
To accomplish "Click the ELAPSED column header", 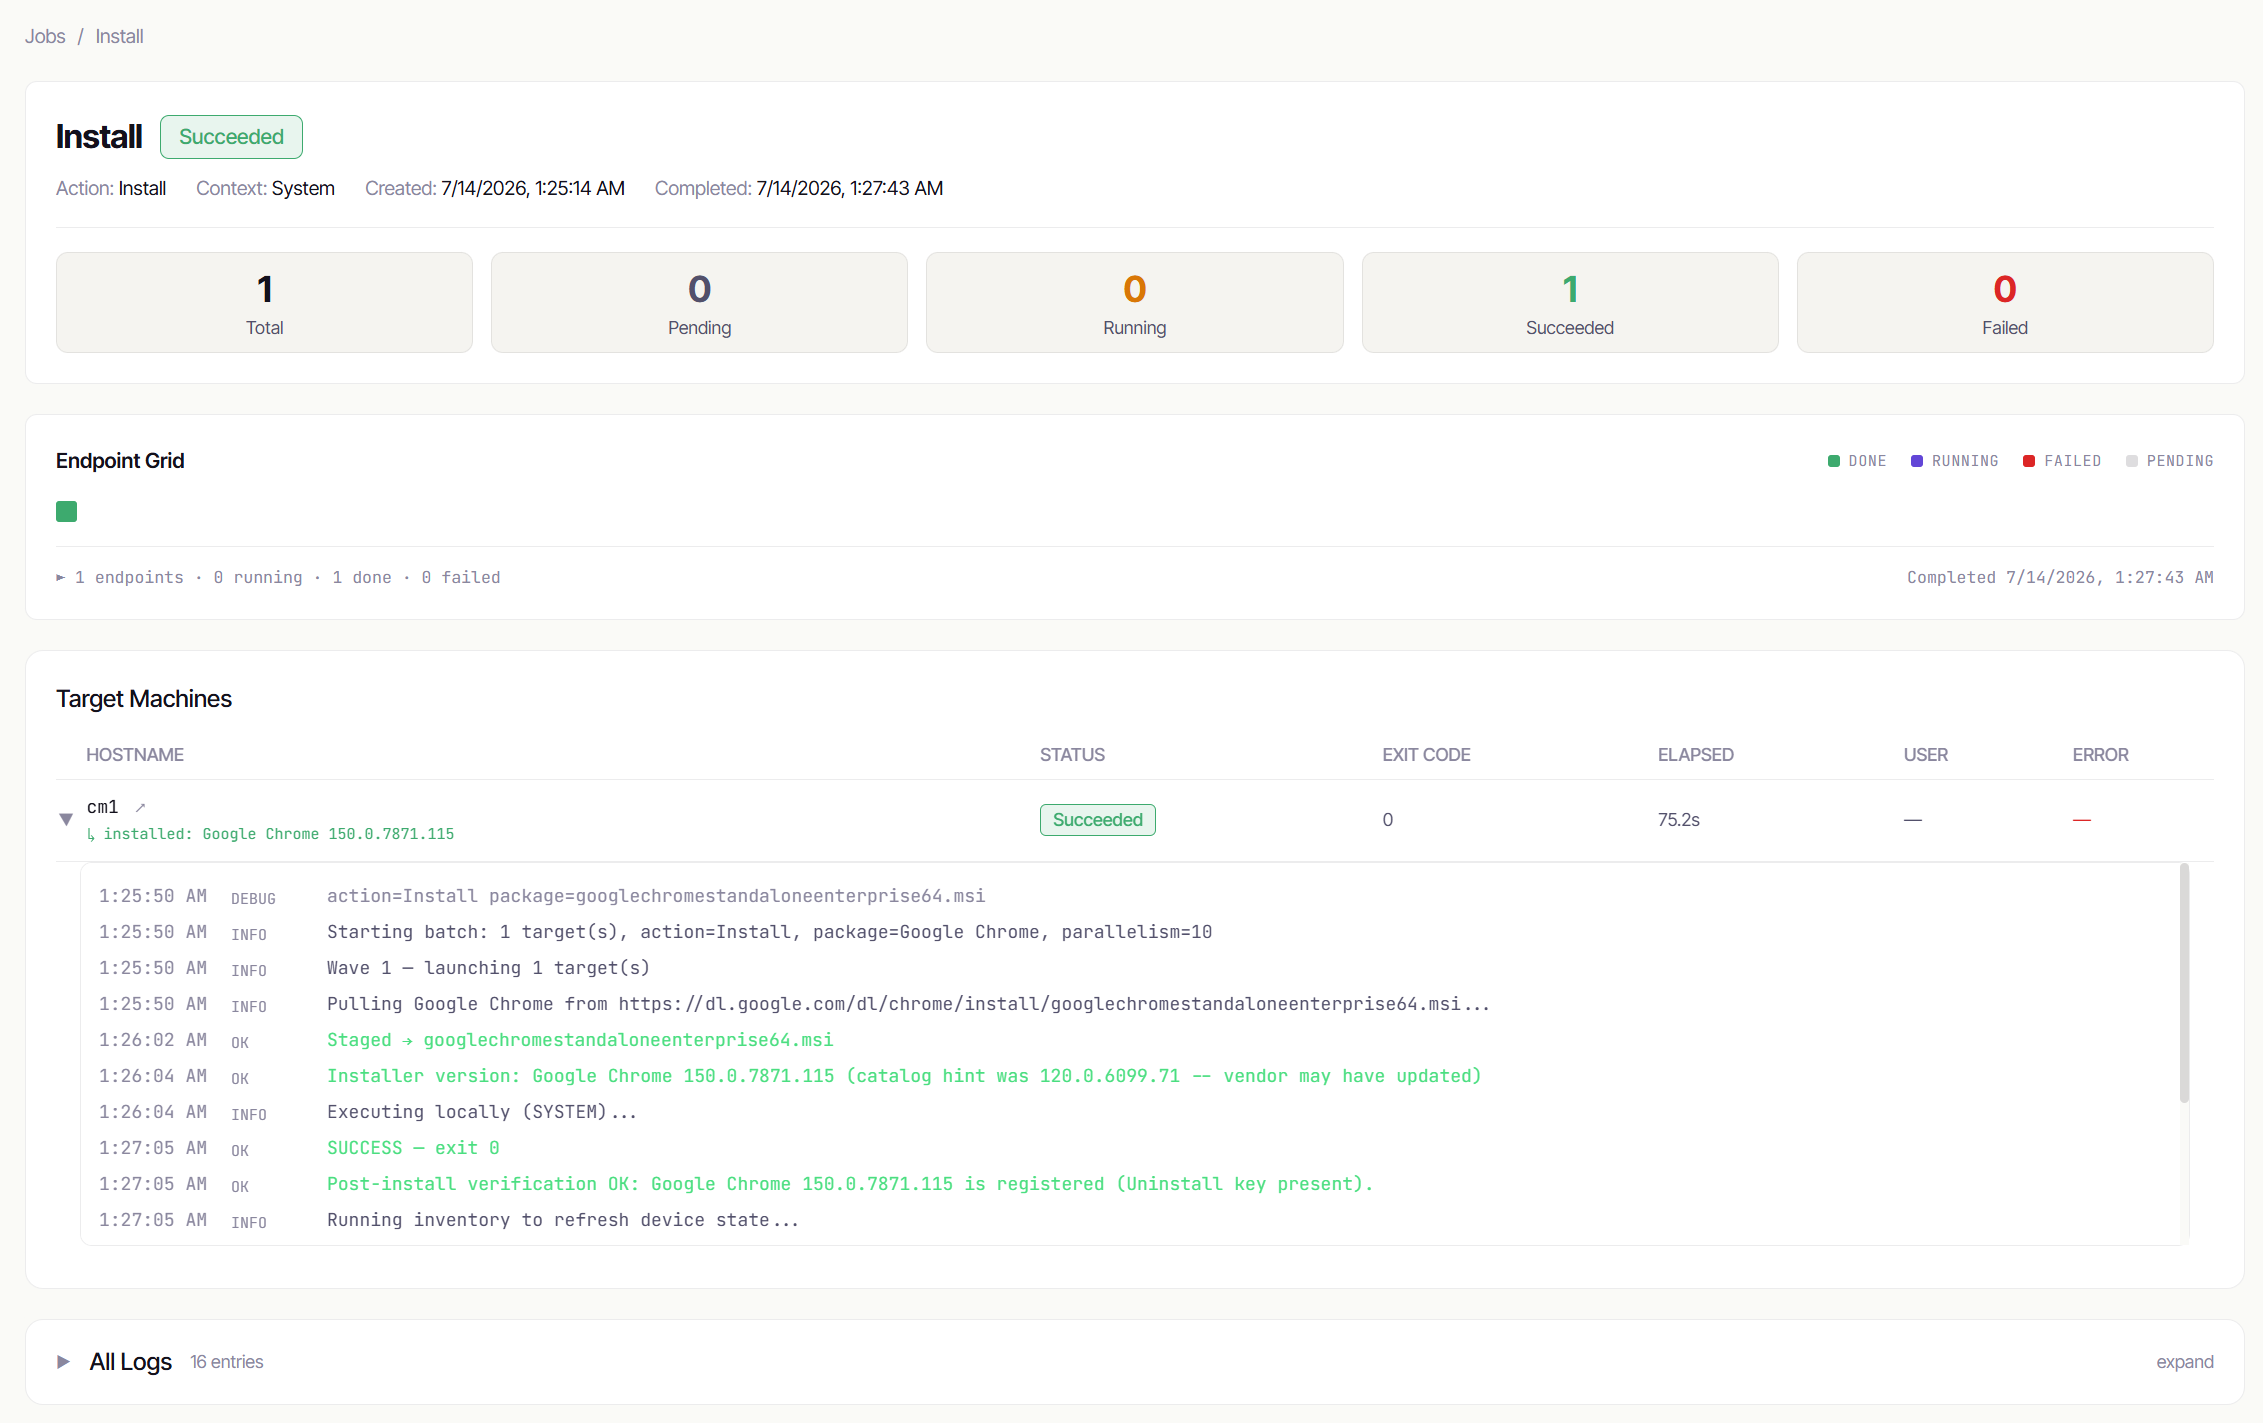I will [x=1695, y=755].
